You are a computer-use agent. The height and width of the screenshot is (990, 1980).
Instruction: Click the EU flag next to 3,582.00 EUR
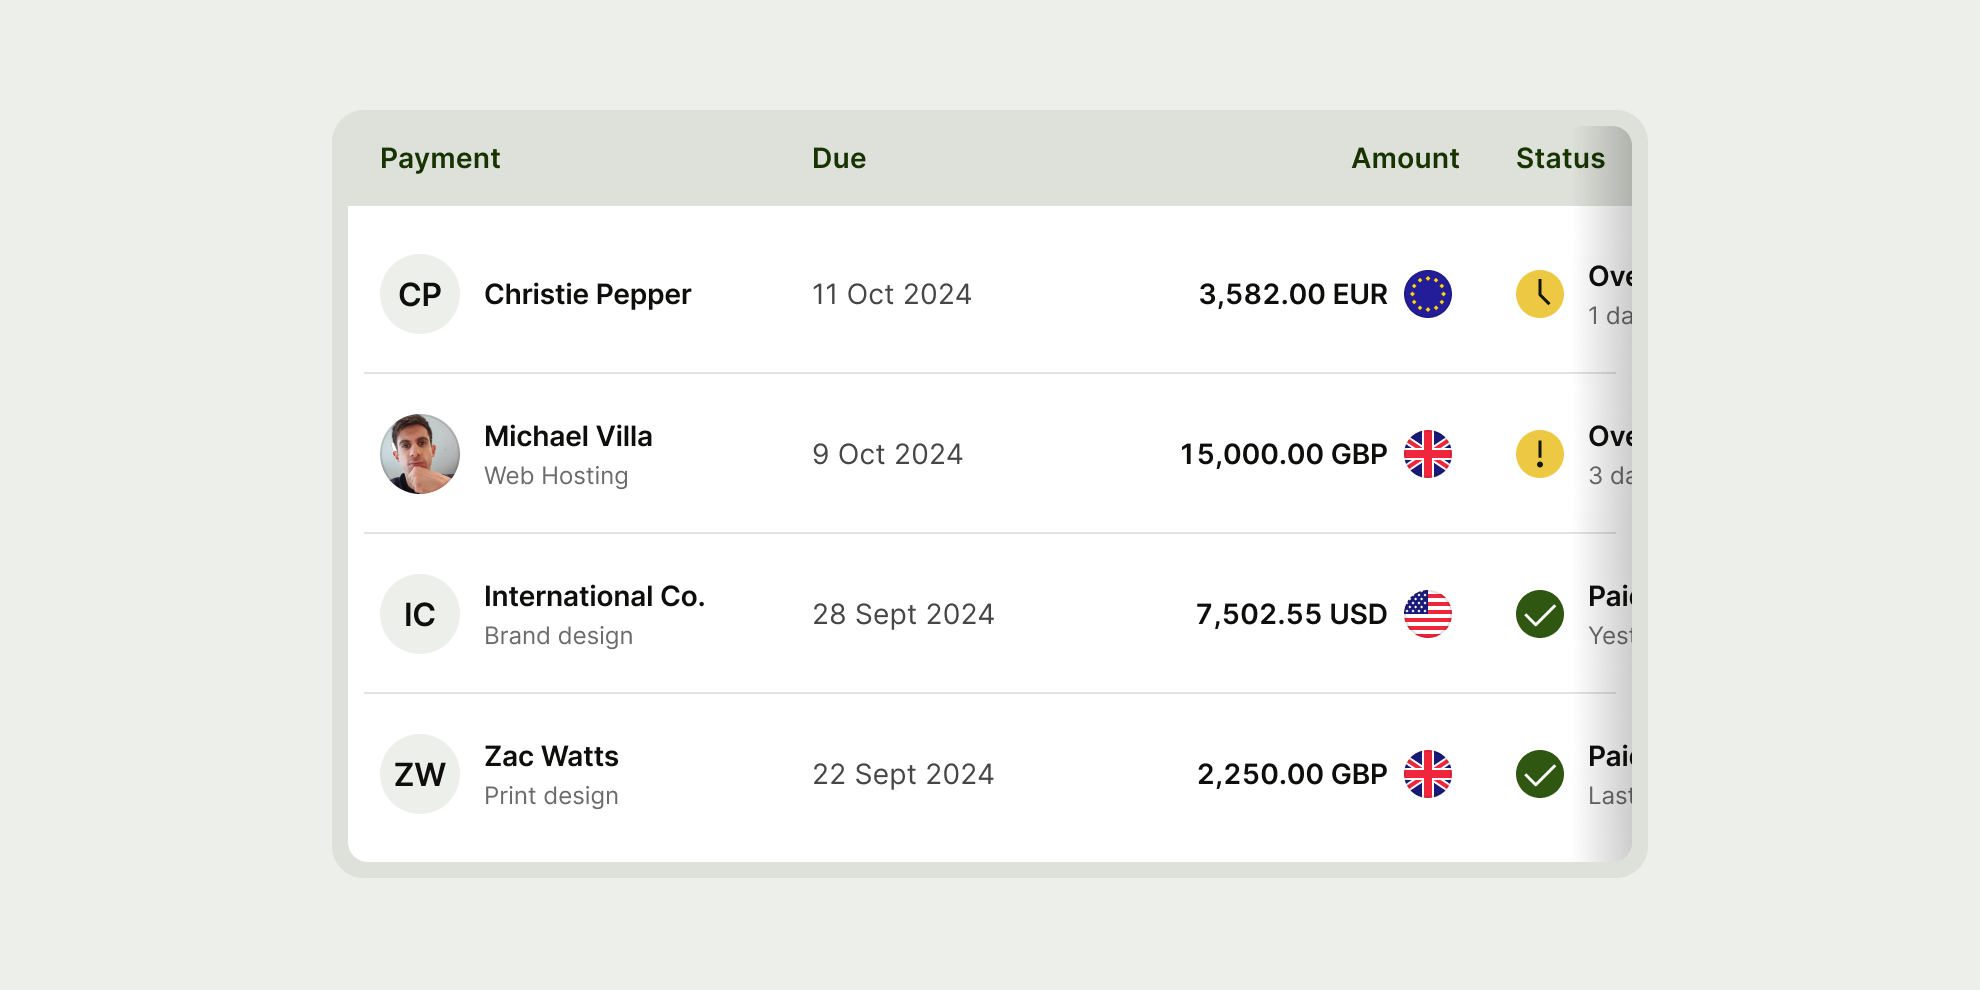1427,294
